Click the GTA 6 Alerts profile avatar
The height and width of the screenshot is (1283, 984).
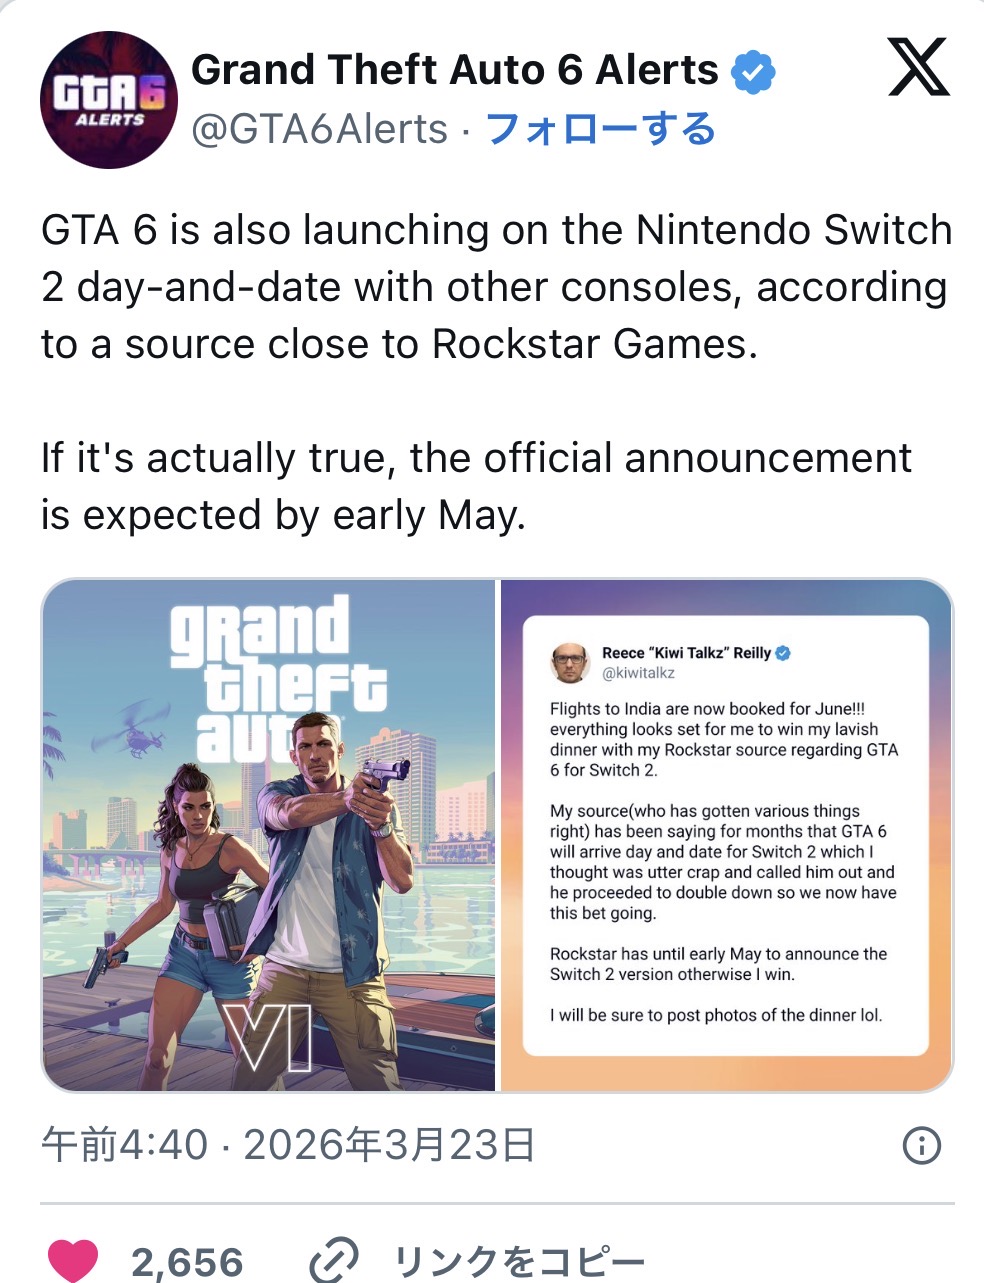(108, 100)
